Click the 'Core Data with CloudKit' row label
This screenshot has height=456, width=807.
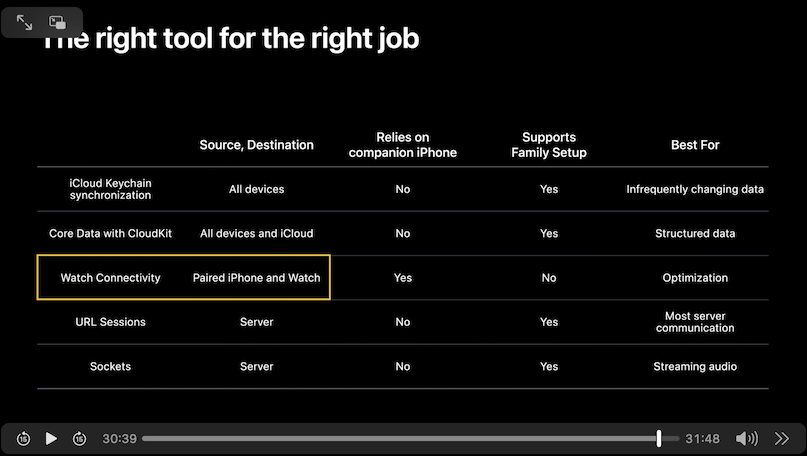tap(110, 233)
